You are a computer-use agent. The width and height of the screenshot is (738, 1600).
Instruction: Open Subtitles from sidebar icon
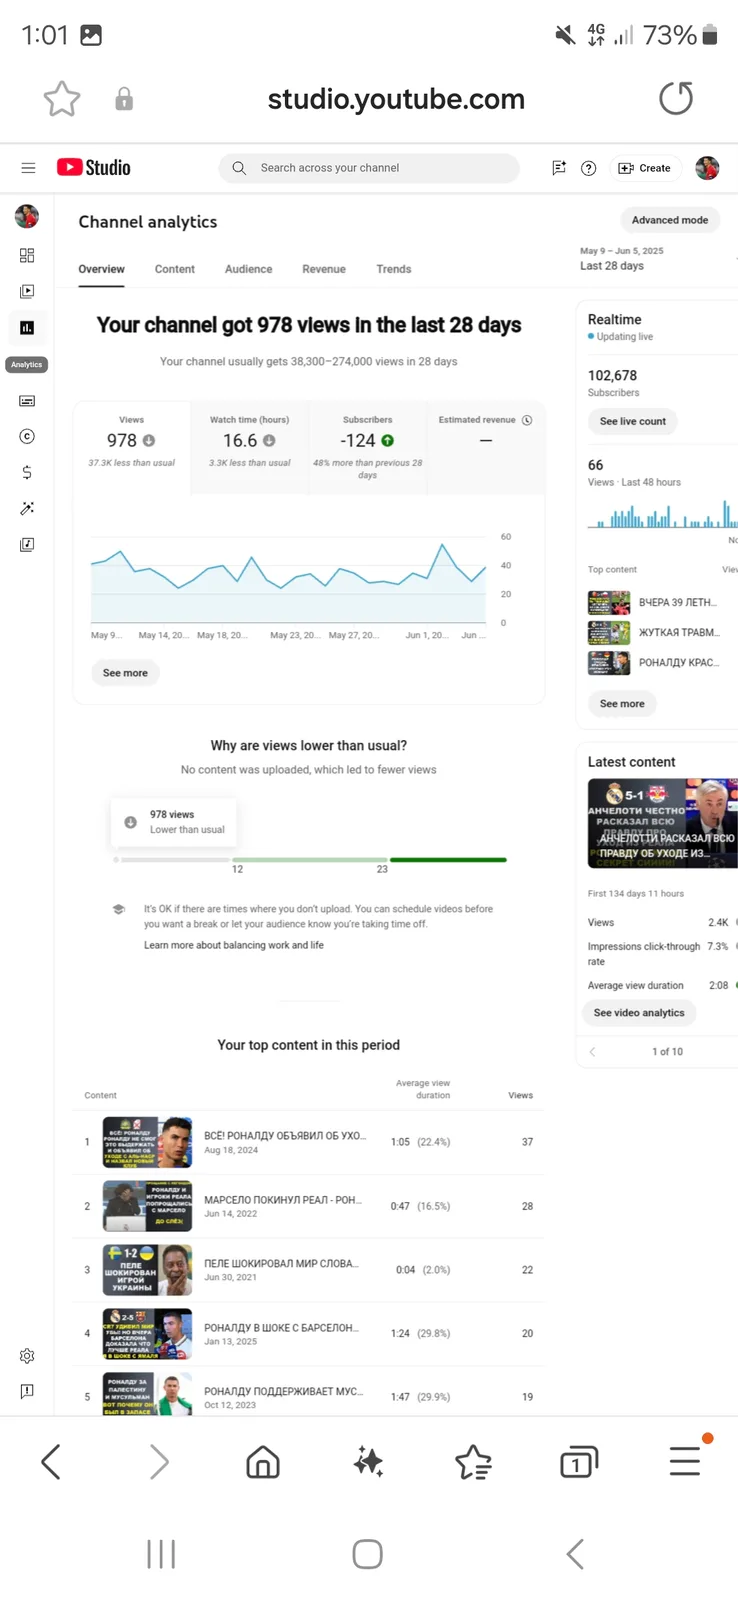[27, 401]
